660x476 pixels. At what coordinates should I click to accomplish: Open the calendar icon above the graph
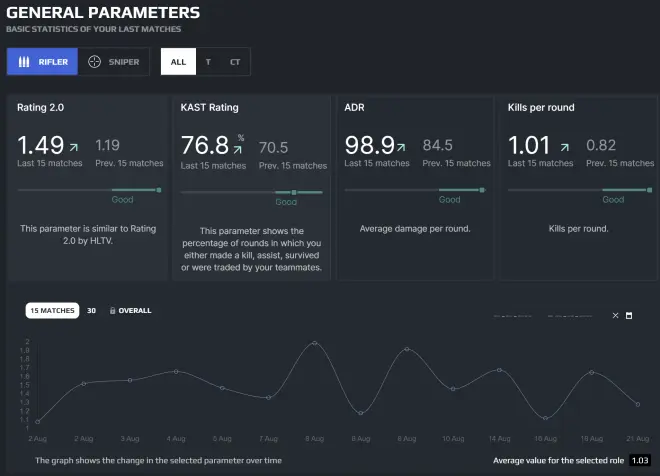629,316
